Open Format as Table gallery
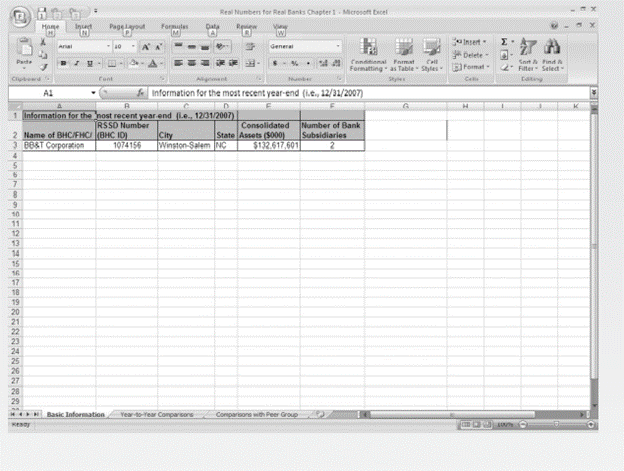 click(404, 55)
